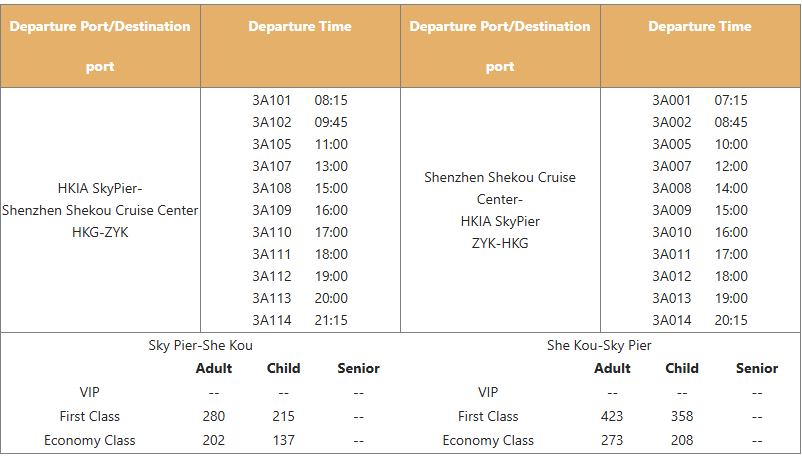Select sailing code 3A010
The width and height of the screenshot is (802, 456).
pyautogui.click(x=671, y=232)
